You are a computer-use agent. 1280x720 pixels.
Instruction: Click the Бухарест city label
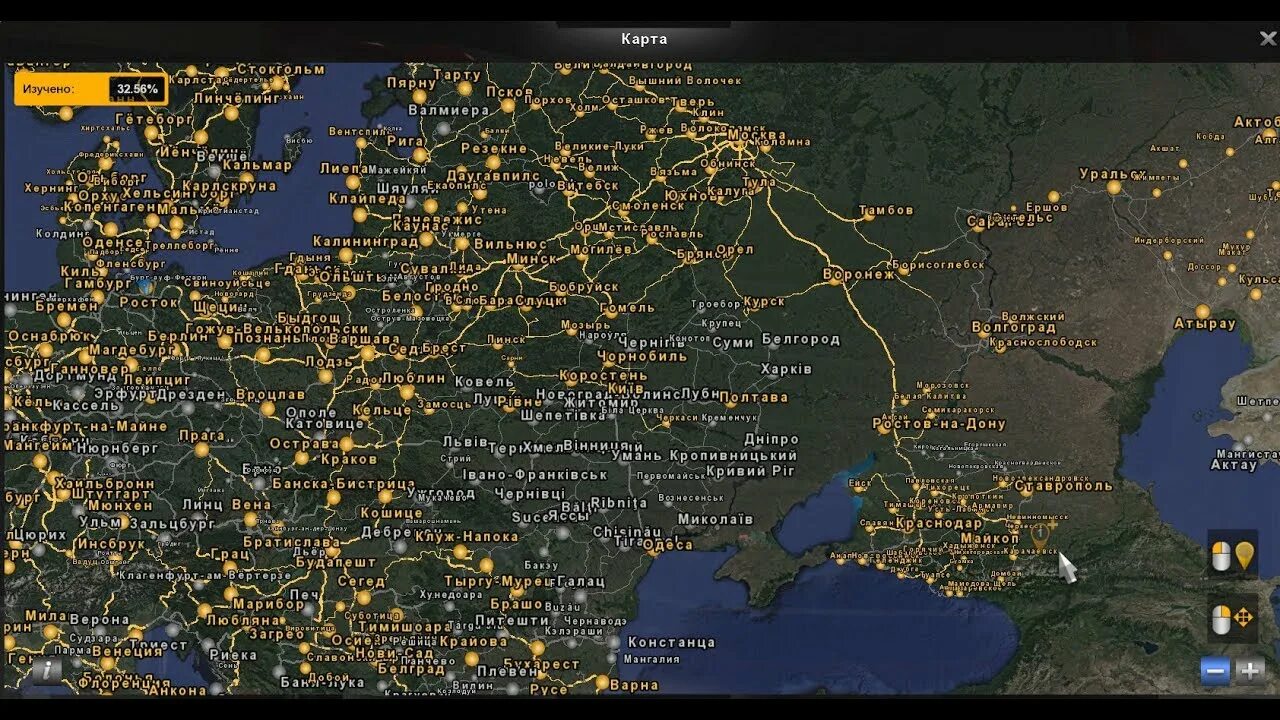pos(543,664)
